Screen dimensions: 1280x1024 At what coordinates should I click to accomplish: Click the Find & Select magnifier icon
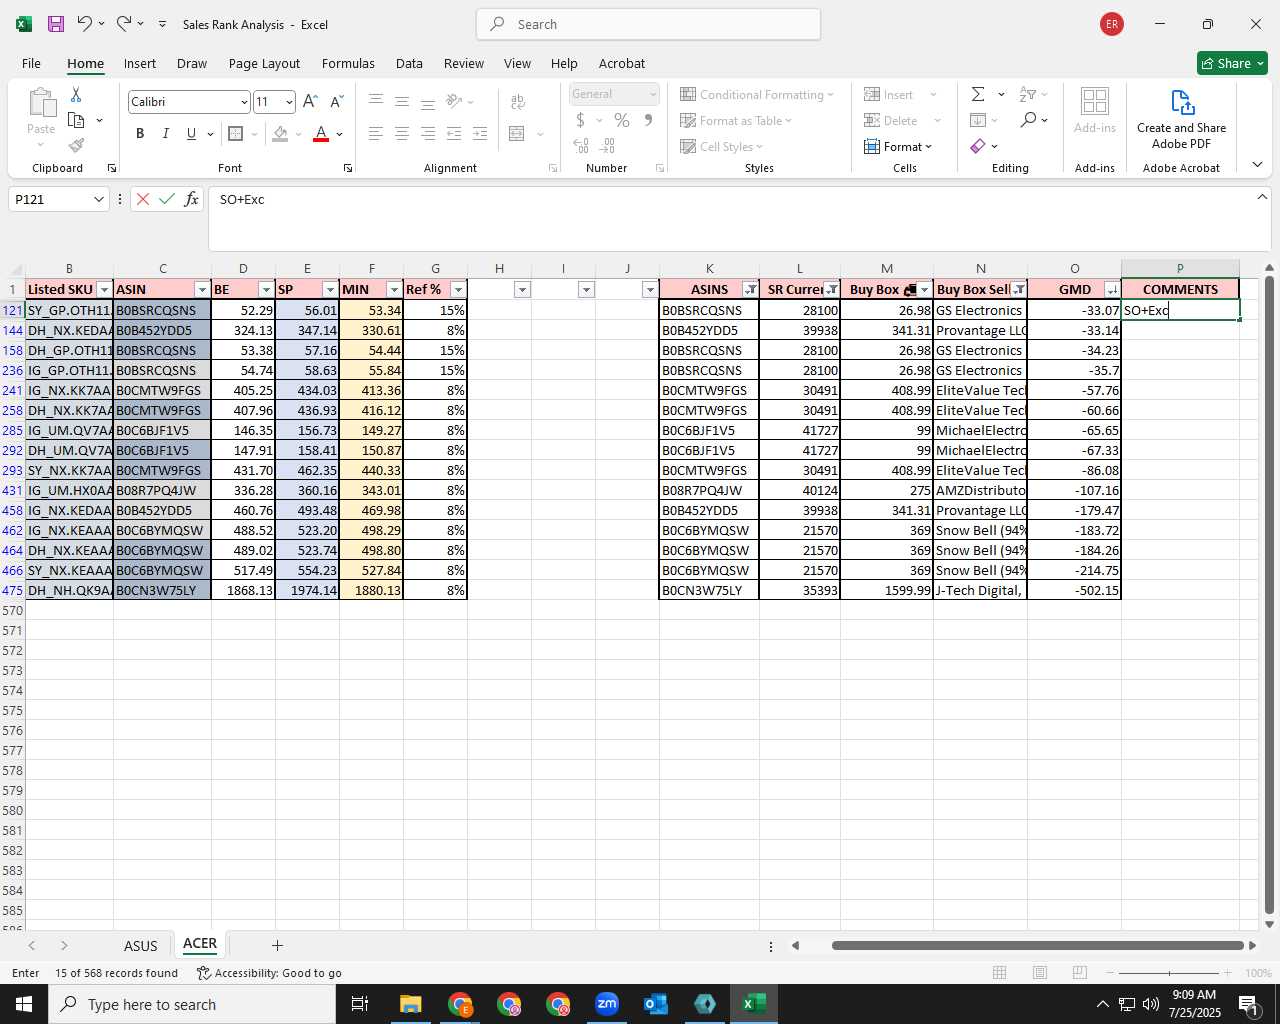1028,120
